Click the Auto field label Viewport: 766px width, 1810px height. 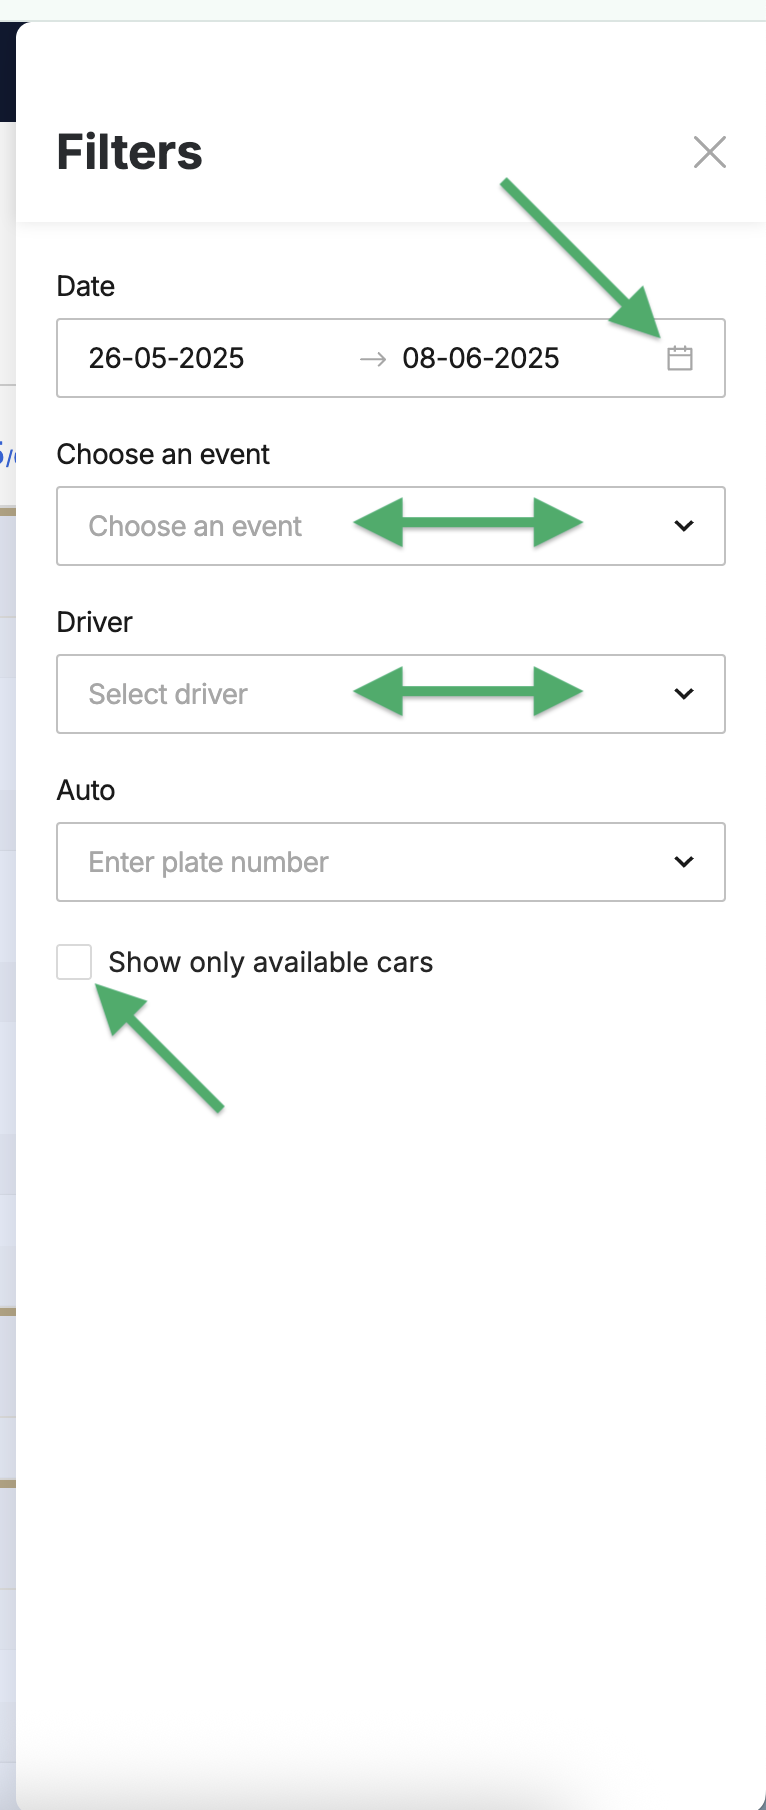pyautogui.click(x=86, y=790)
